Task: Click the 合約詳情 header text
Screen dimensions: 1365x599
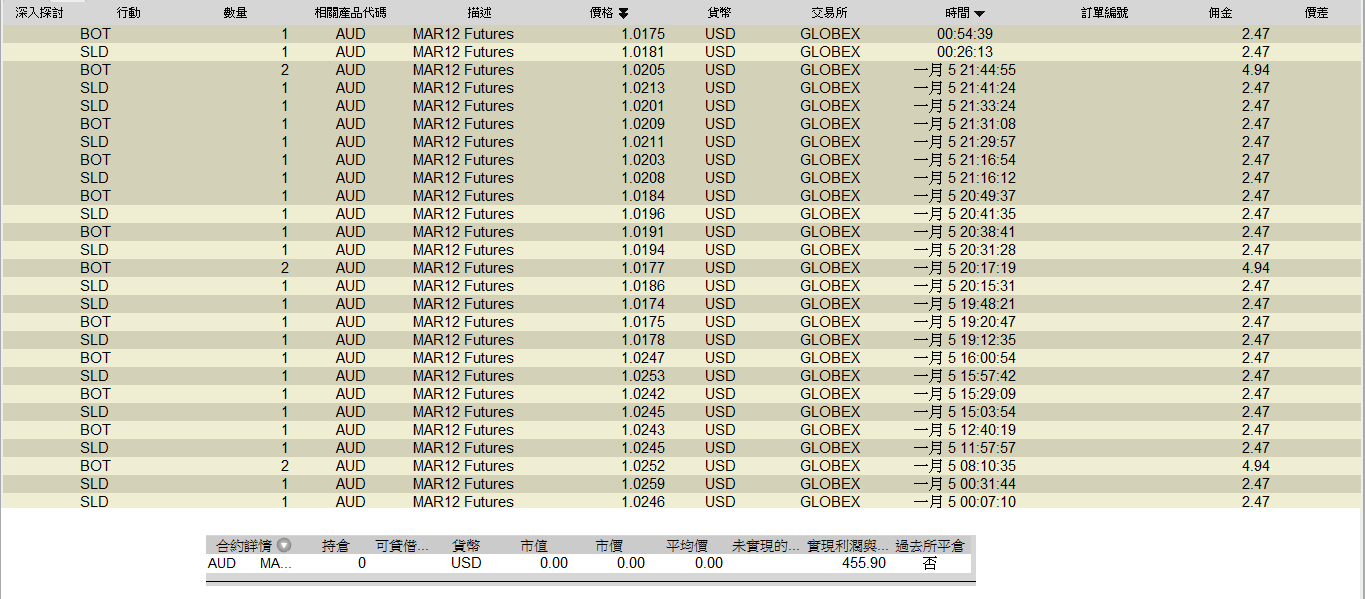Action: [244, 546]
